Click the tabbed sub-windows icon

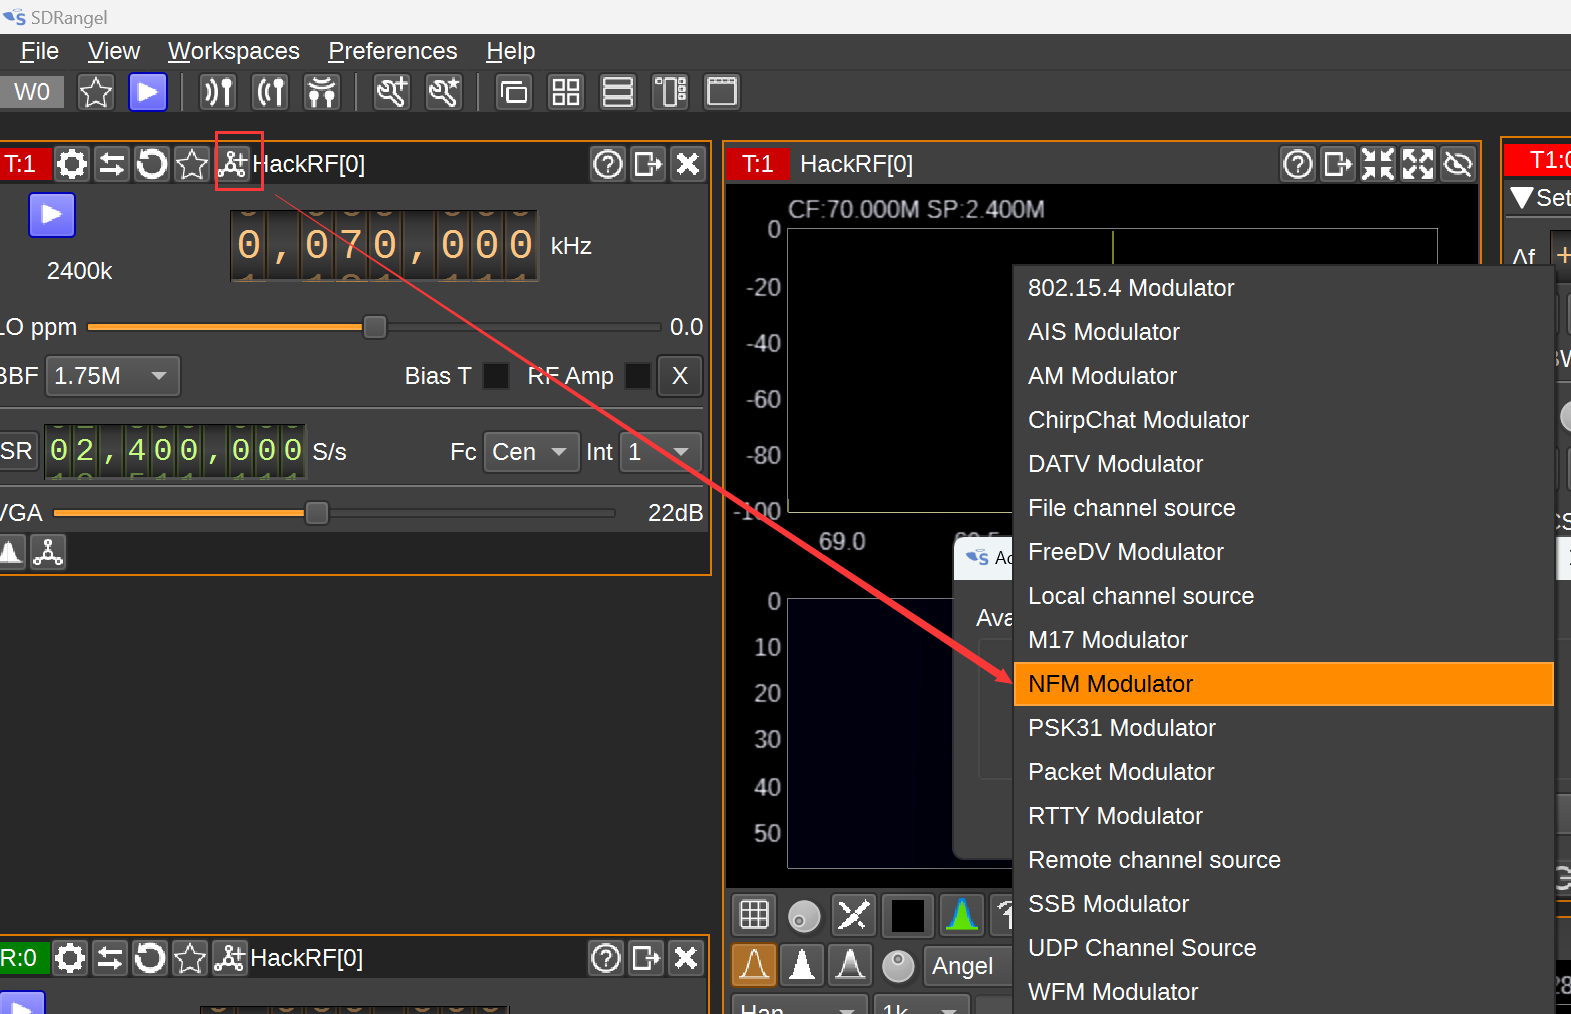coord(722,92)
